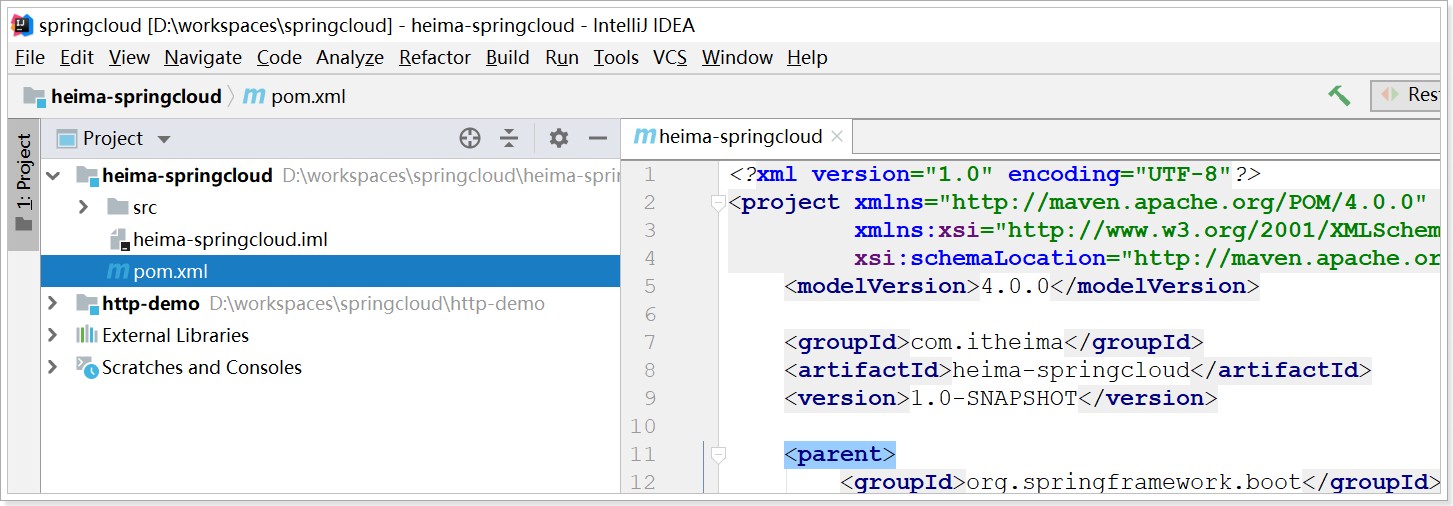The image size is (1453, 506).
Task: Open the VCS menu
Action: [x=670, y=57]
